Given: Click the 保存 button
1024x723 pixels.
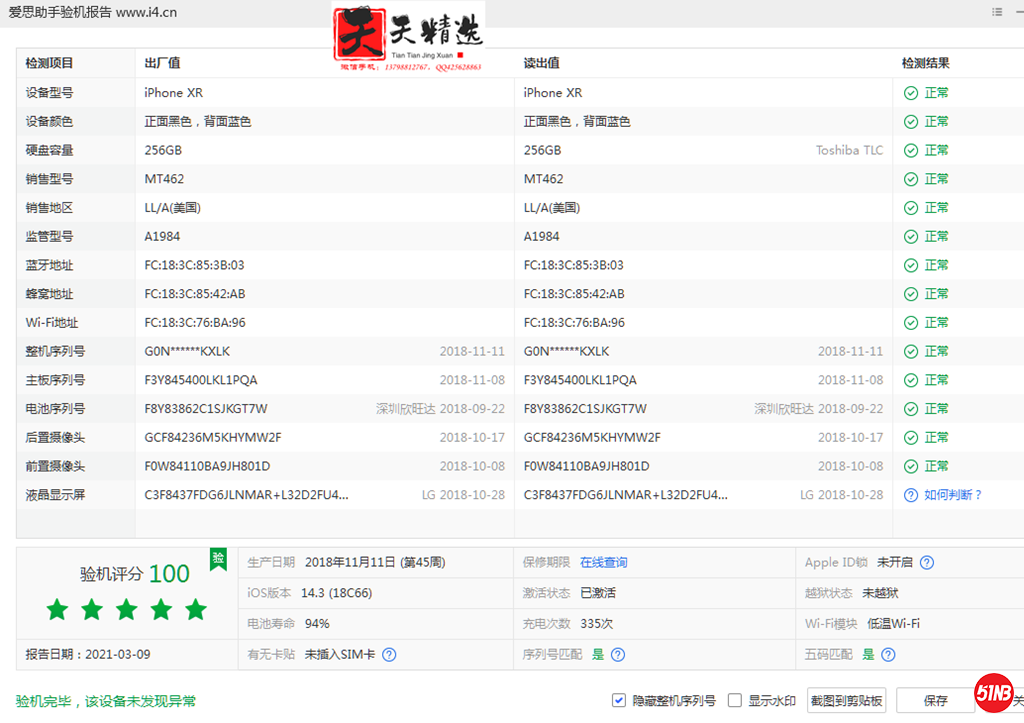Looking at the screenshot, I should (935, 701).
